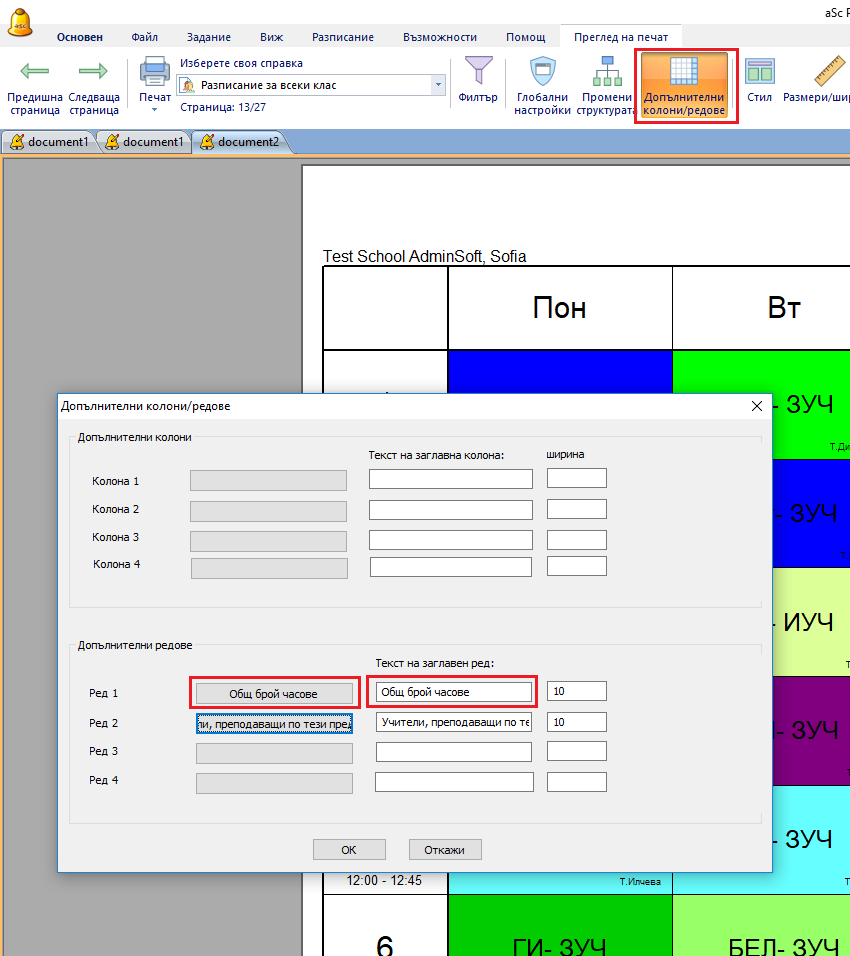The height and width of the screenshot is (956, 850).
Task: Click the Ред 1 'Общ брой часове' button
Action: pyautogui.click(x=274, y=692)
